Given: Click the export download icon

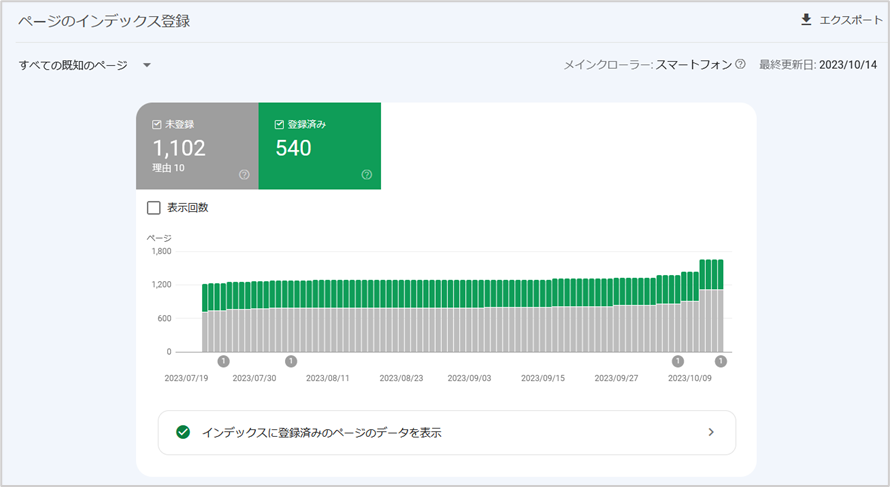Looking at the screenshot, I should point(806,20).
